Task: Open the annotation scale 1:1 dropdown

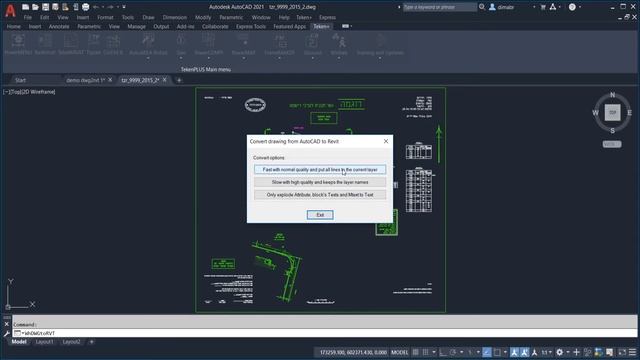Action: (547, 352)
